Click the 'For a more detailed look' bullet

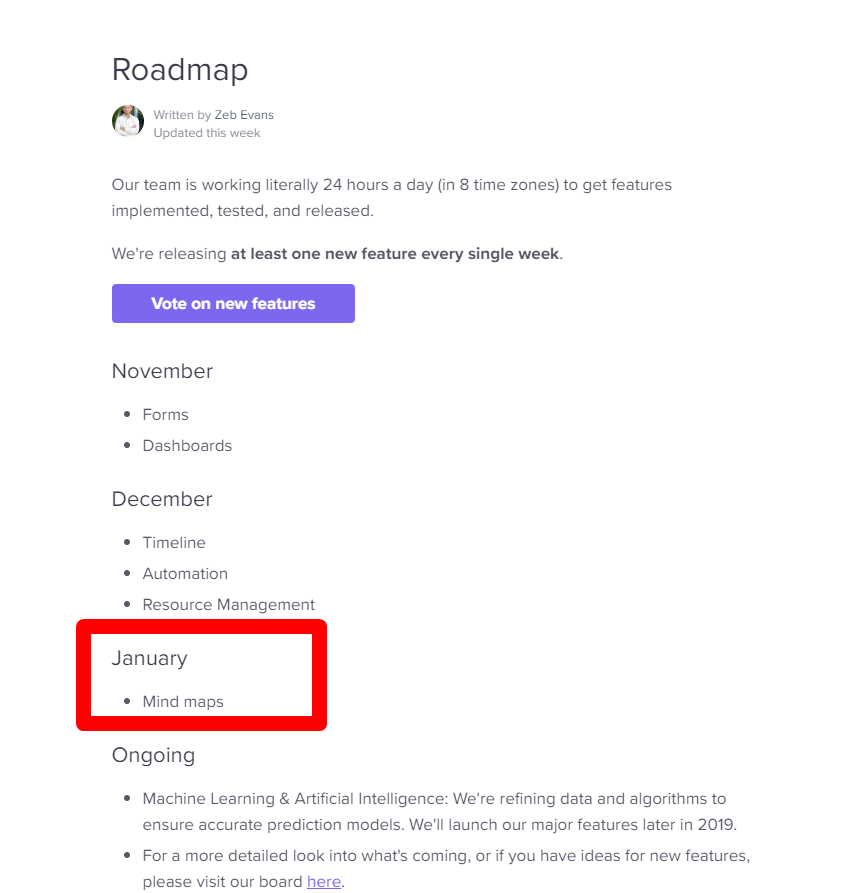447,869
